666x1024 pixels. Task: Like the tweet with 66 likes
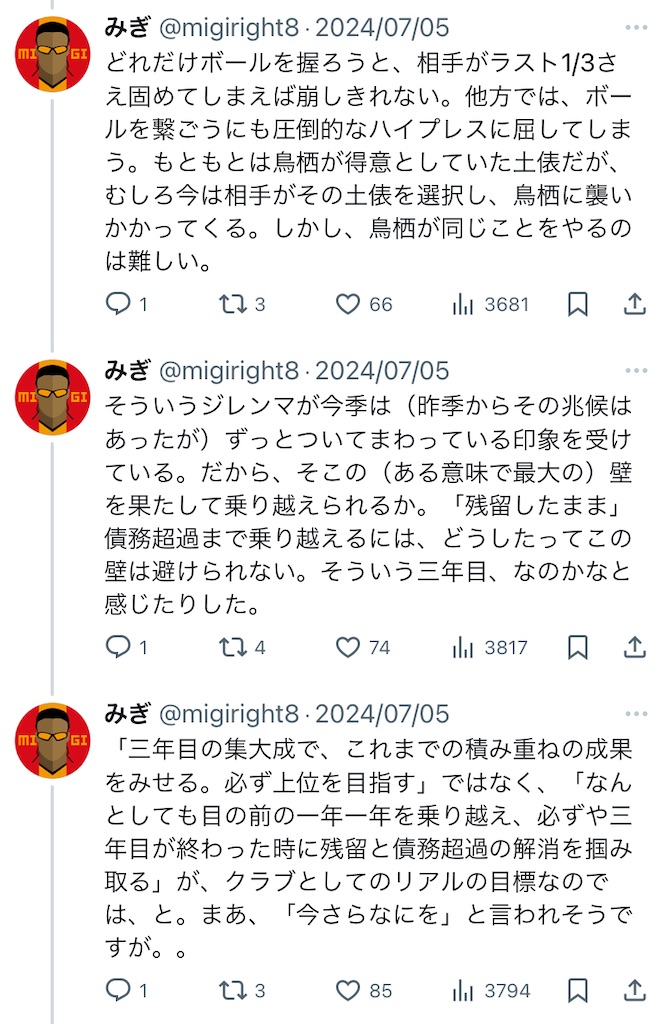tap(347, 305)
